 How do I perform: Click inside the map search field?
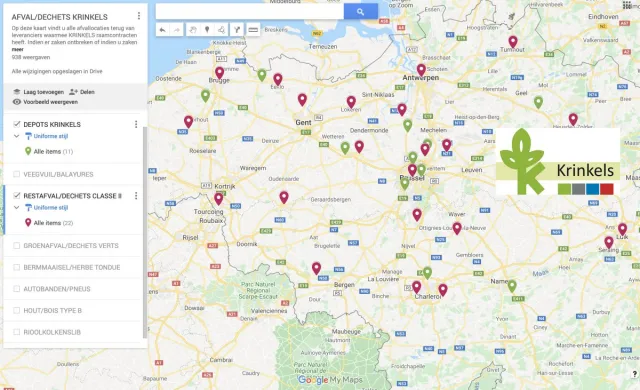(249, 12)
